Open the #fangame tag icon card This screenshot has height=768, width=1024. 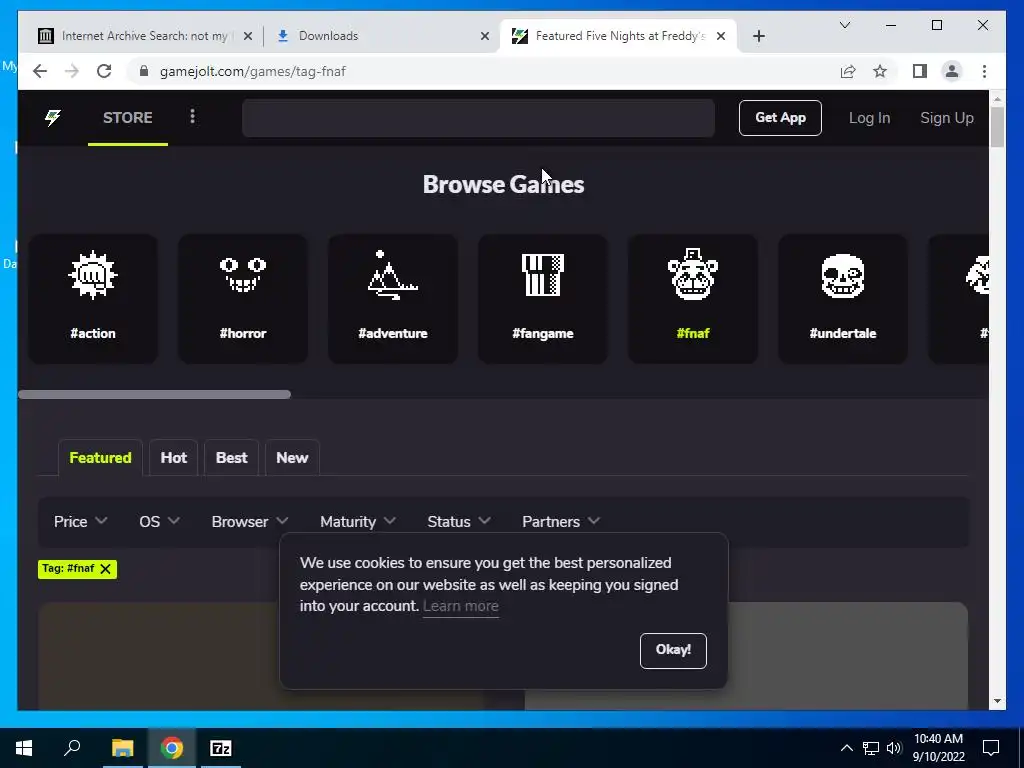(x=543, y=298)
